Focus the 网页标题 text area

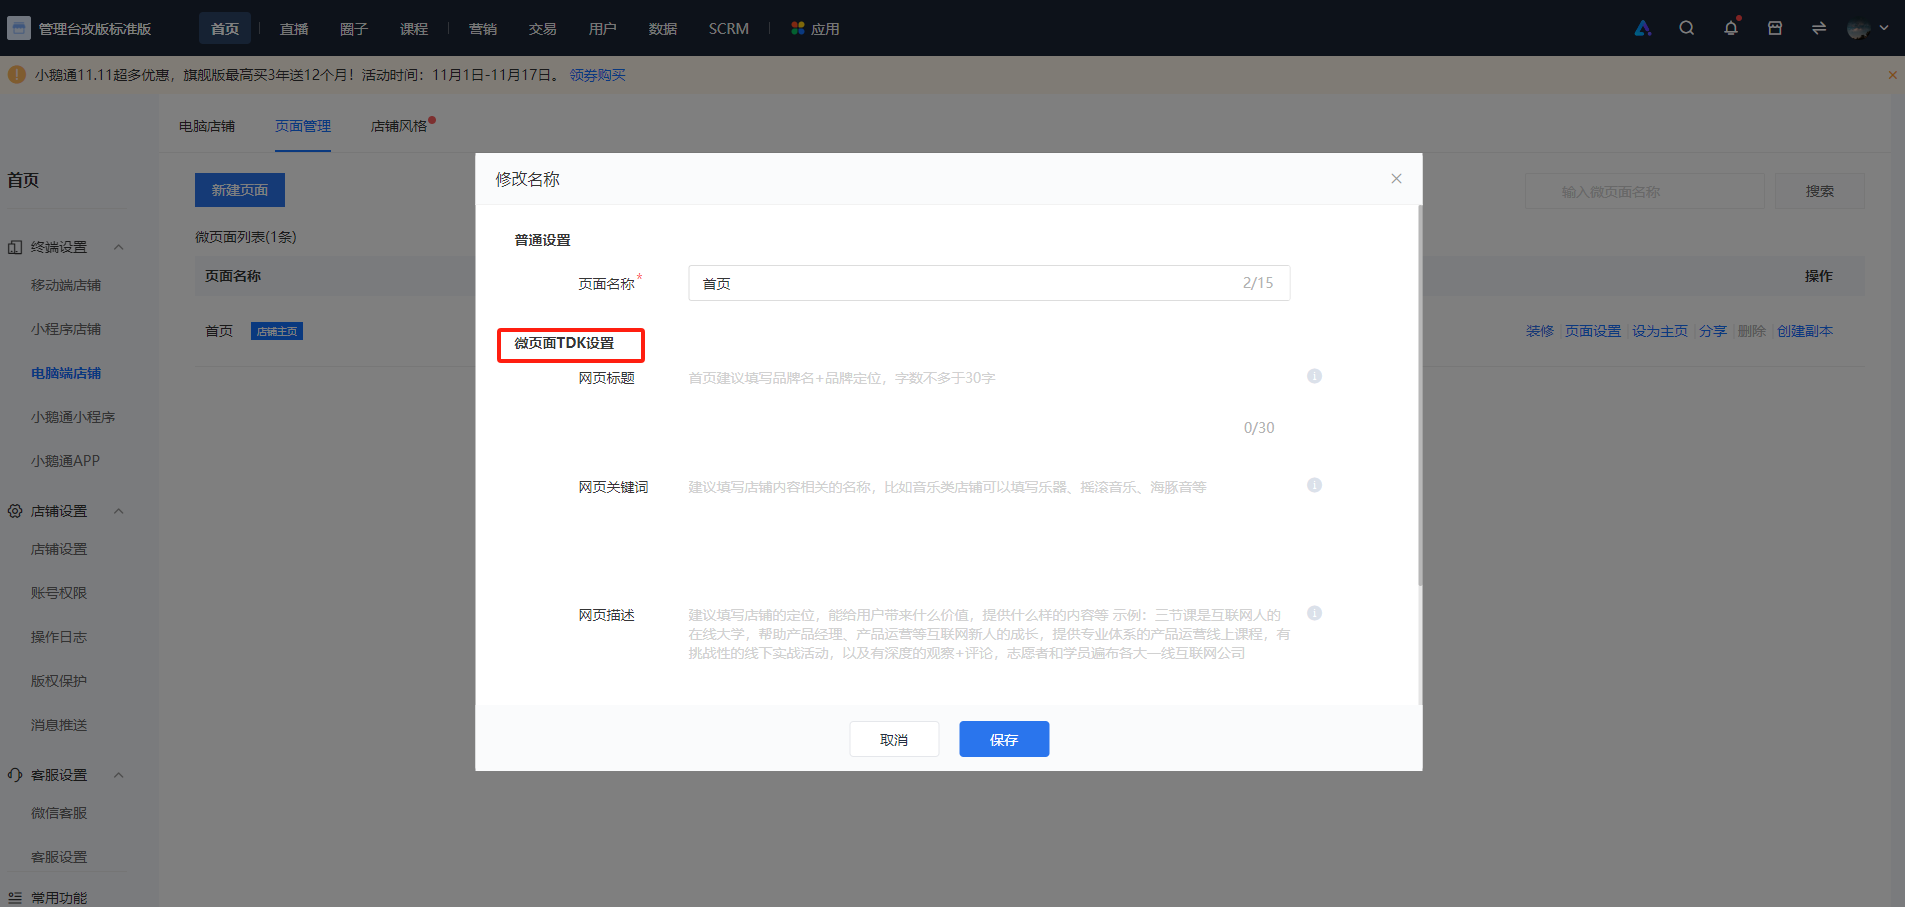989,404
